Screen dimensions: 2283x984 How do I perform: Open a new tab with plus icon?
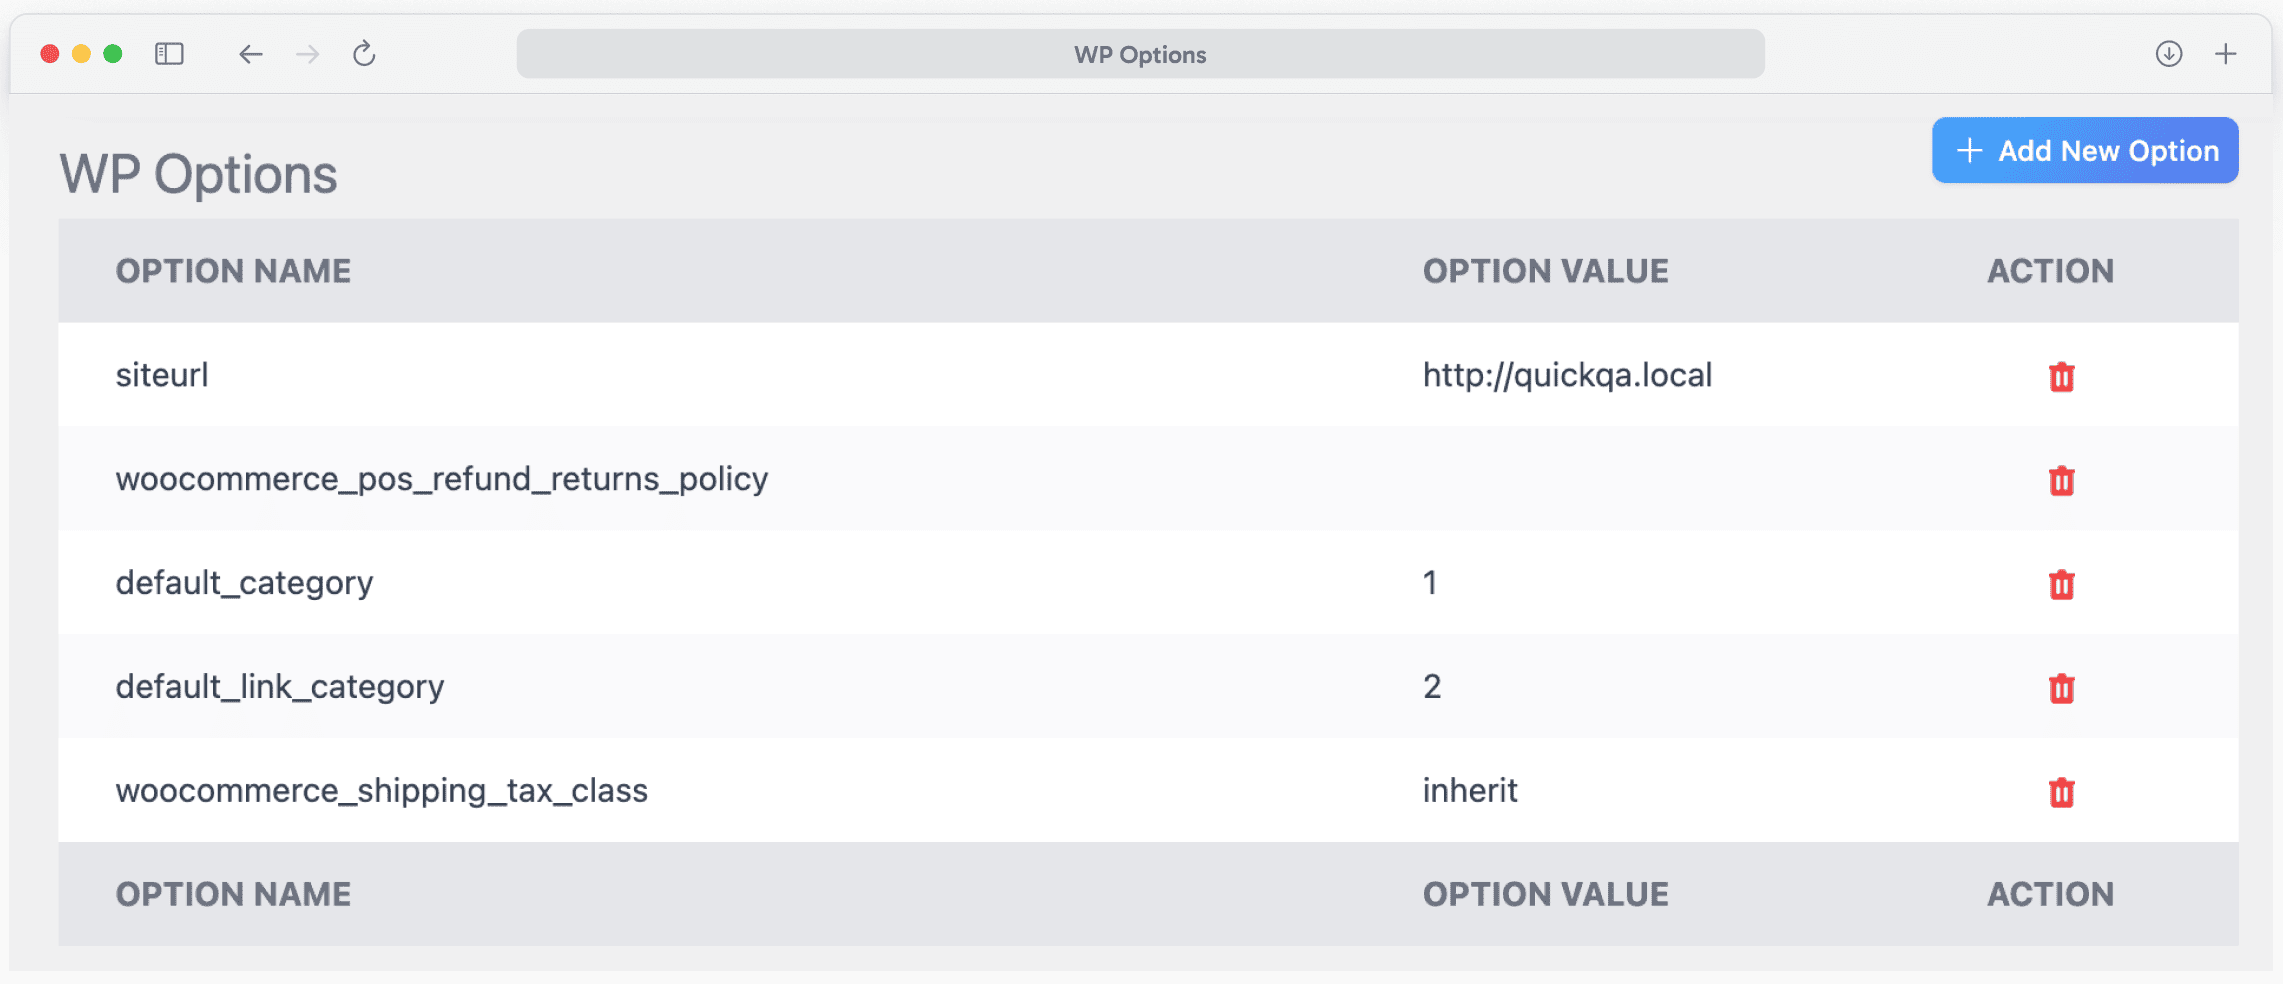(2225, 54)
